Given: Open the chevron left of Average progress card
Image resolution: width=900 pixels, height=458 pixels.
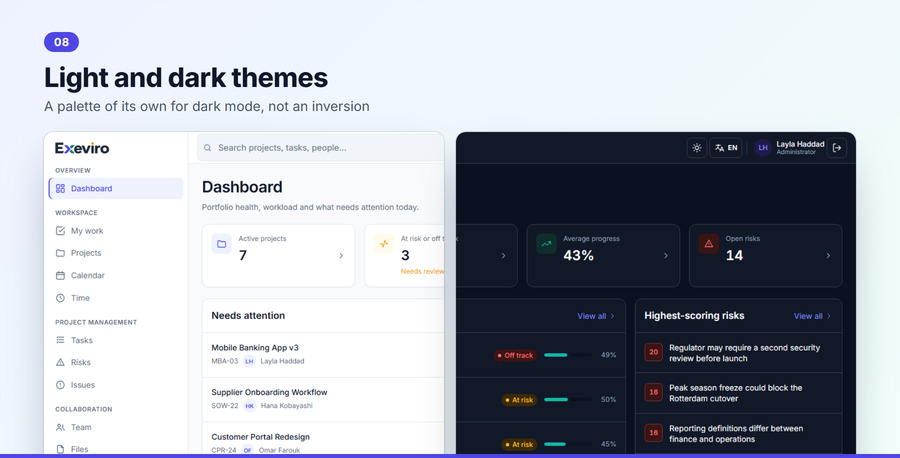Looking at the screenshot, I should [503, 256].
